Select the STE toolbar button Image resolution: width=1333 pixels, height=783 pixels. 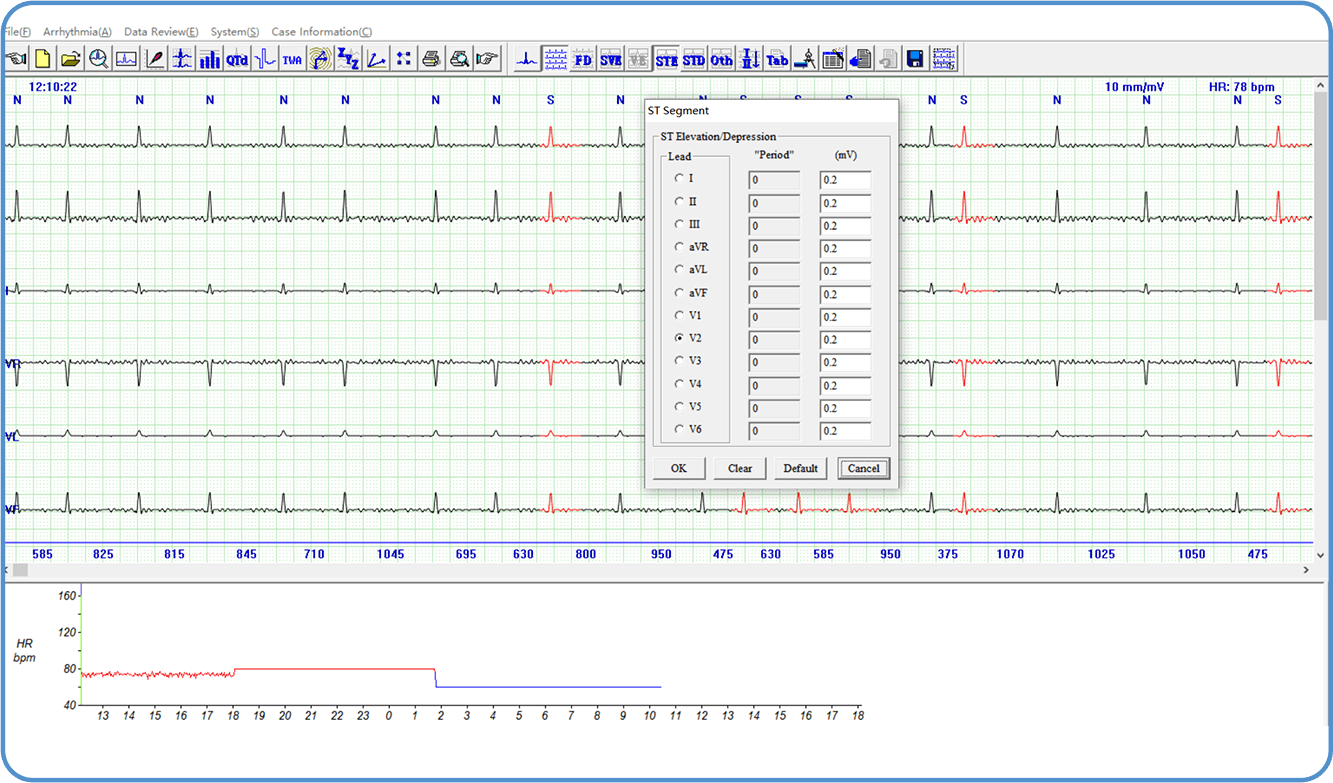(666, 59)
